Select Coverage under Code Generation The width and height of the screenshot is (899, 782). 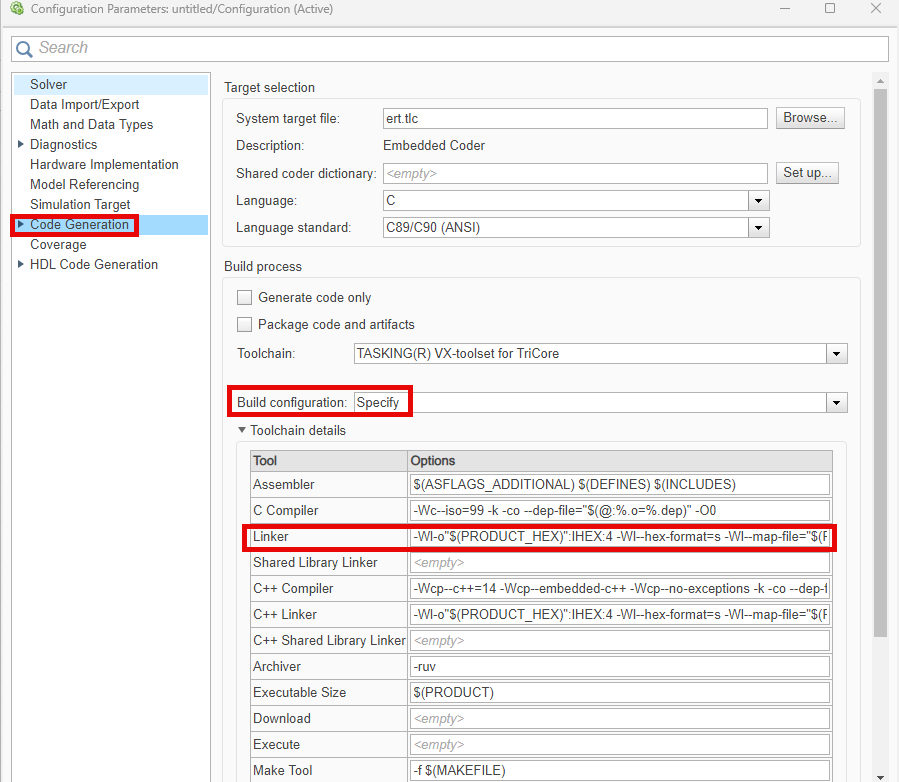58,244
